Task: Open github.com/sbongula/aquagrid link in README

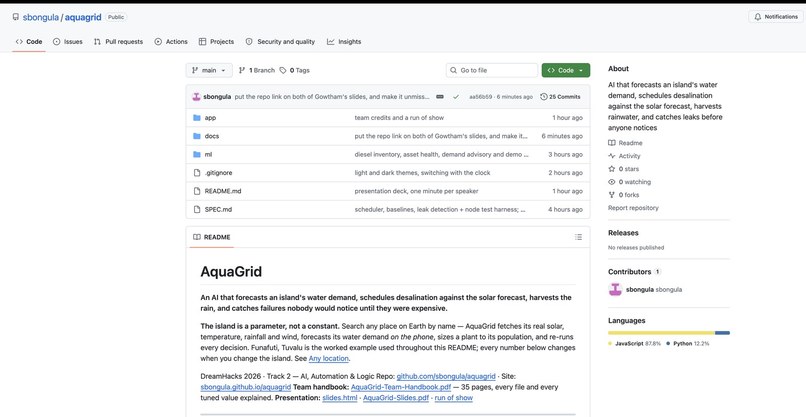Action: [446, 376]
